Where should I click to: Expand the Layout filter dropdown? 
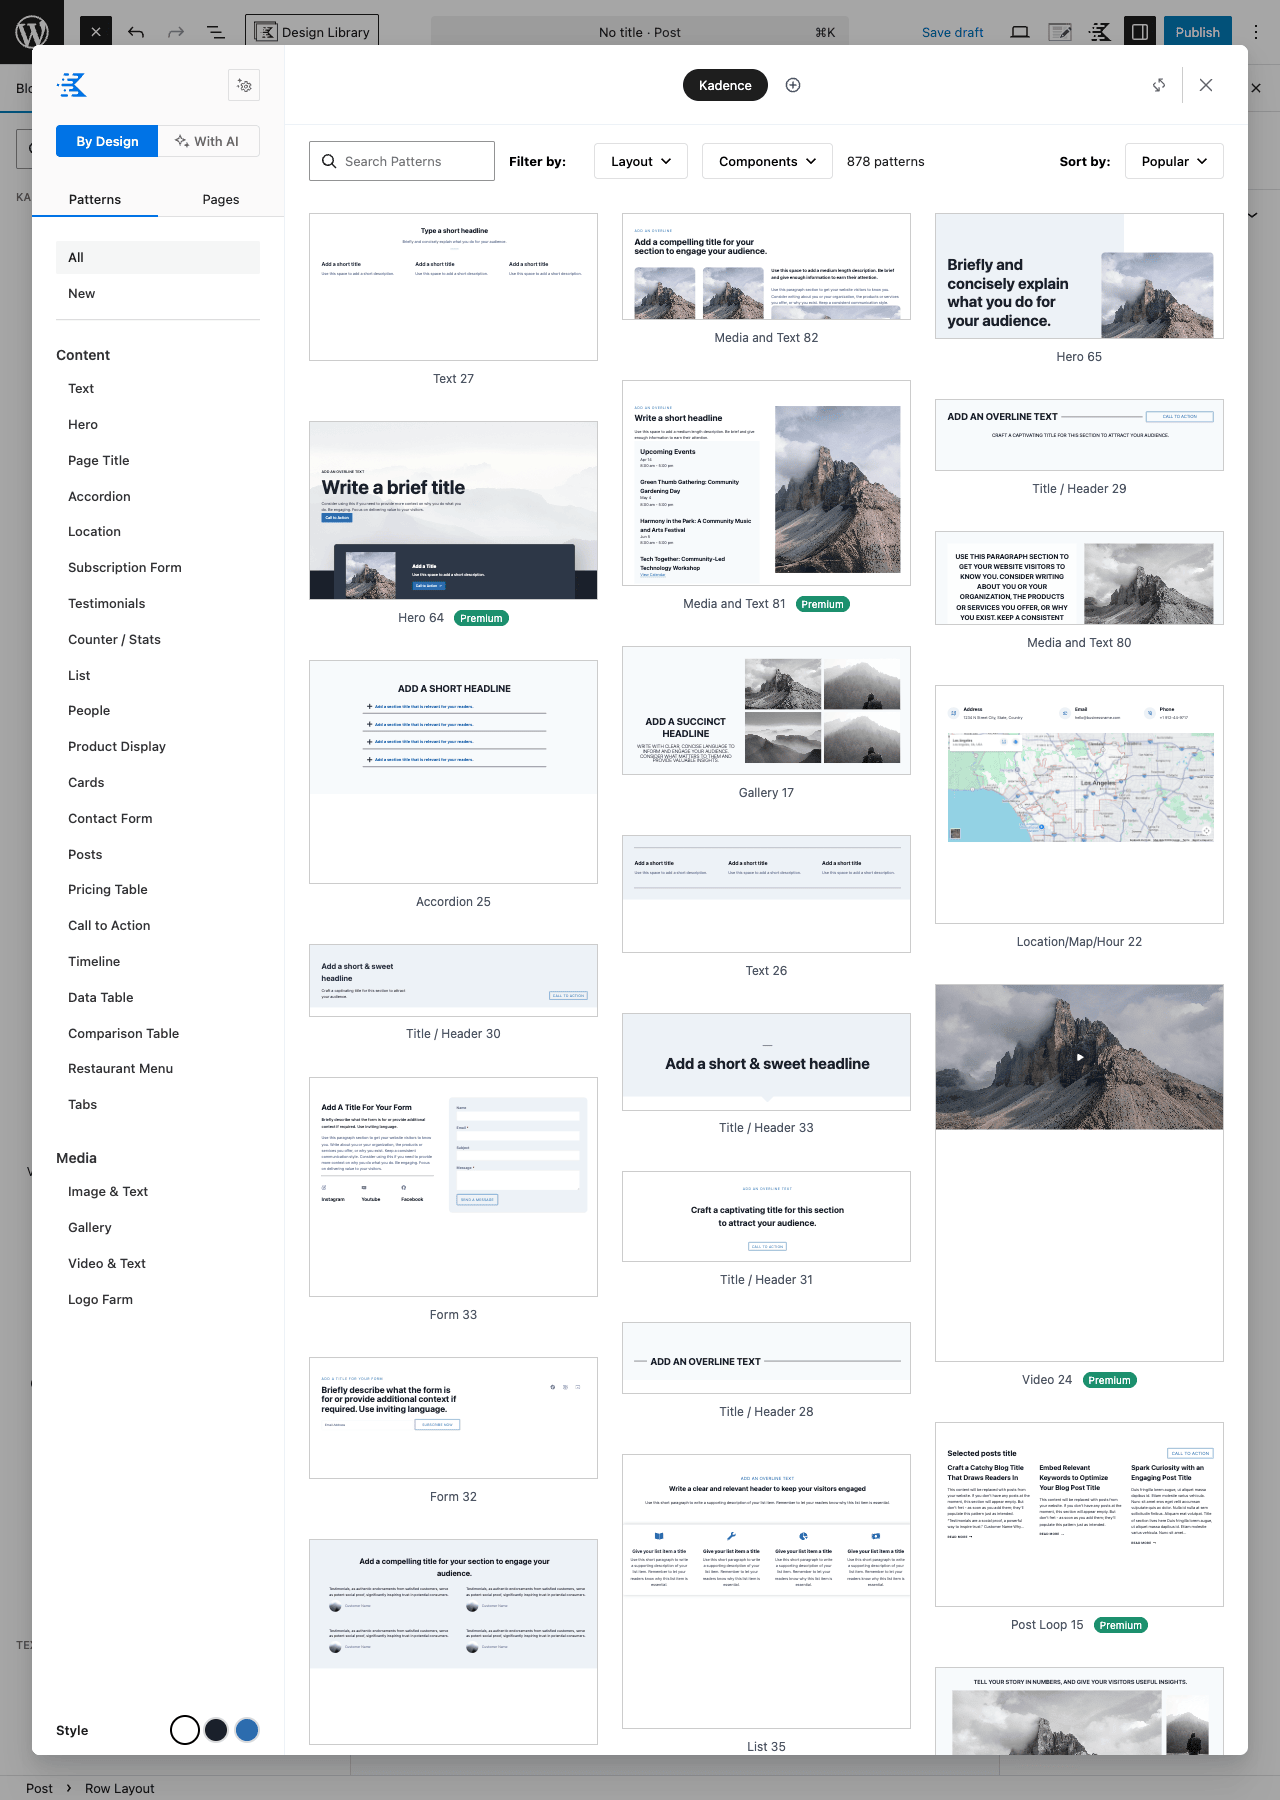point(641,161)
